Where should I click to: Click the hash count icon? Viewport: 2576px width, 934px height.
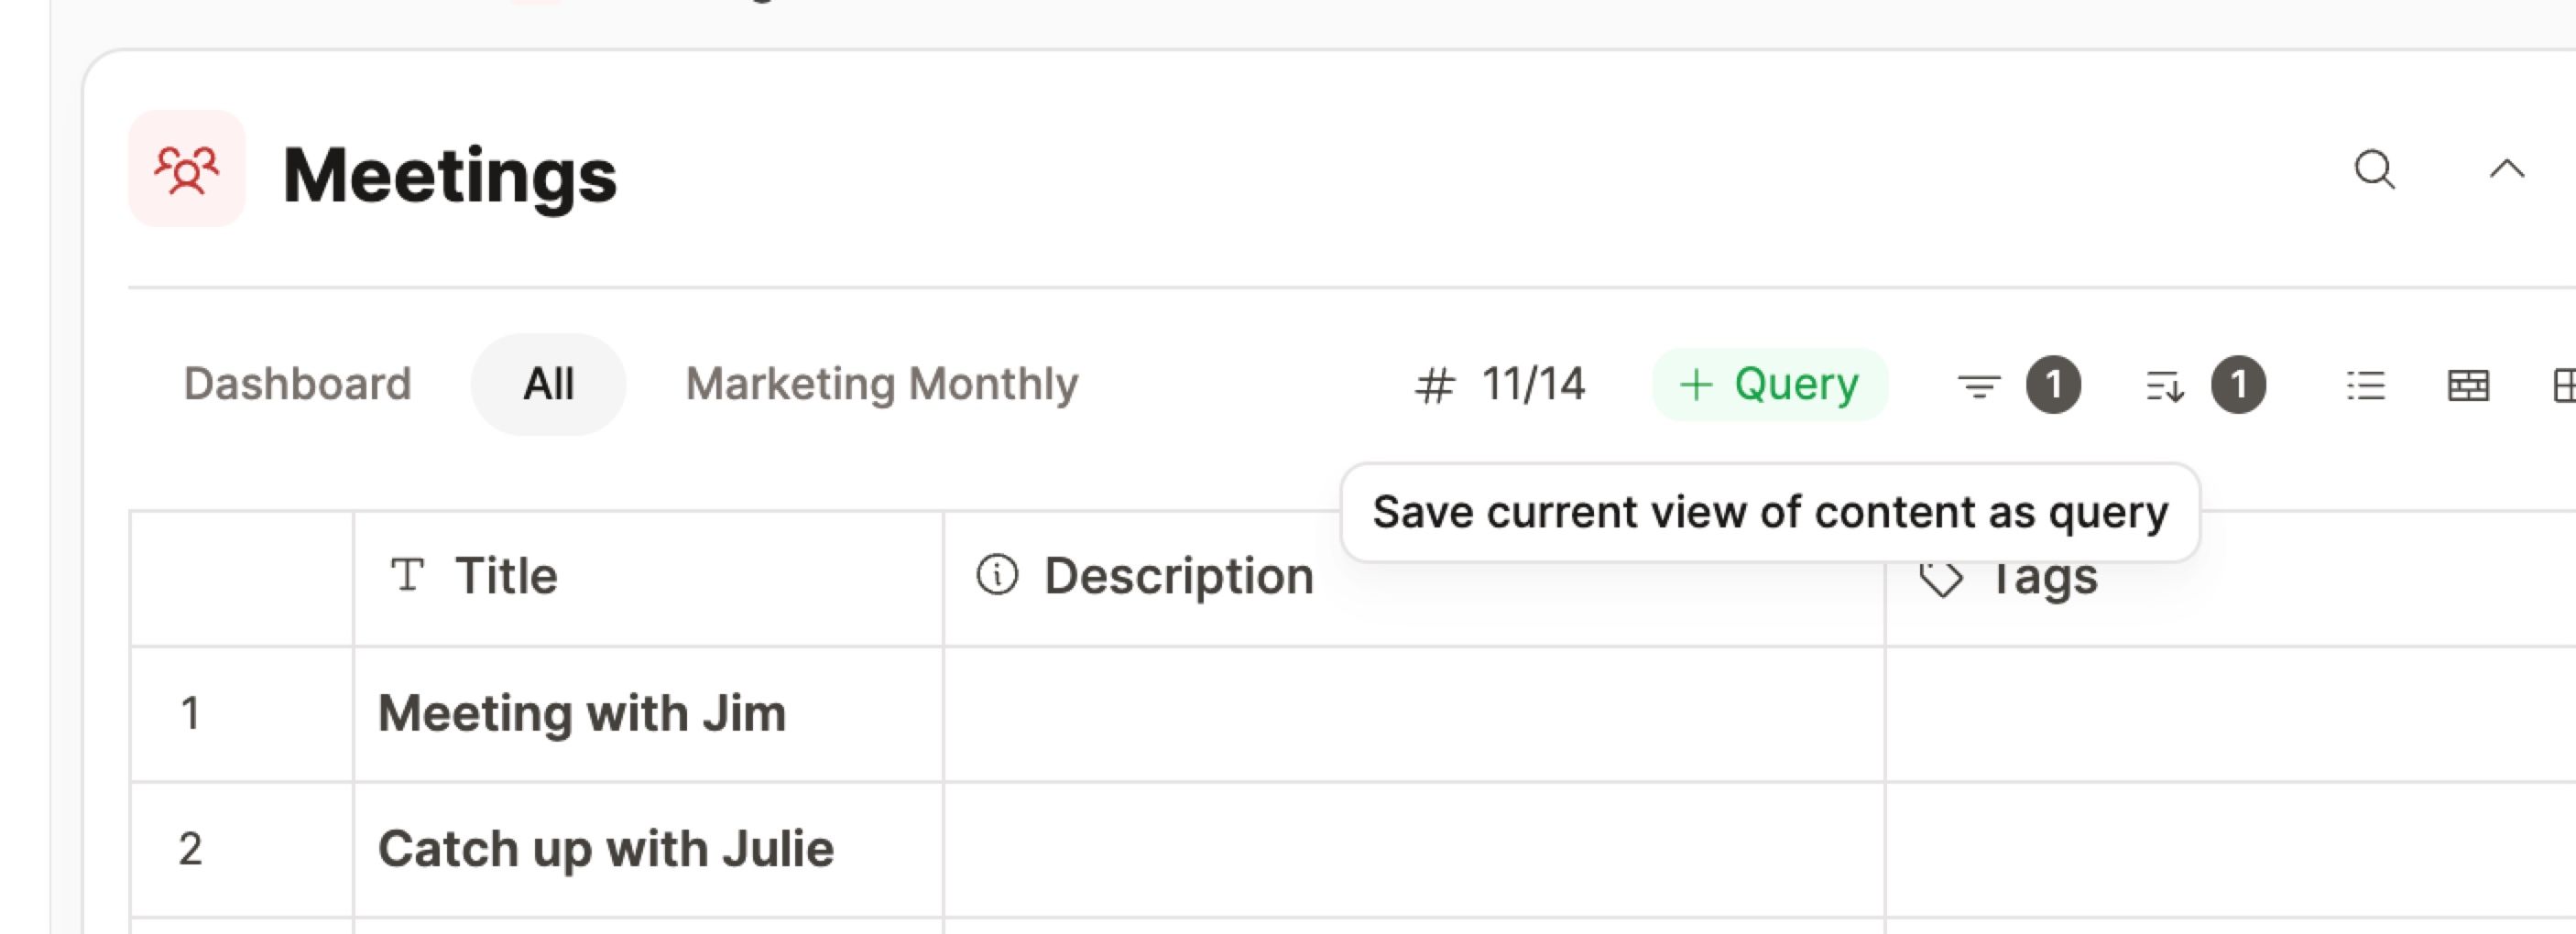click(1434, 386)
